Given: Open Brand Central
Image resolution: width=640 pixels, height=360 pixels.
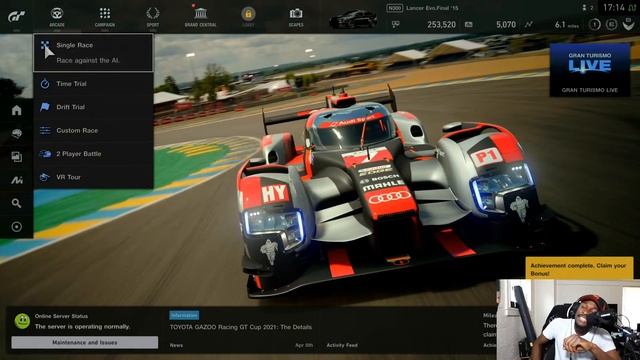Looking at the screenshot, I should [200, 17].
